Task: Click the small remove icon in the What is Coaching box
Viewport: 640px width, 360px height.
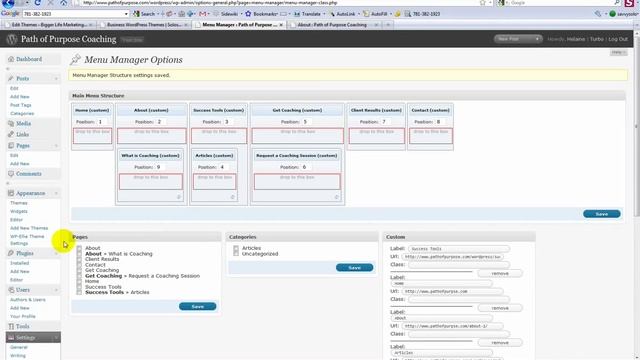Action: point(178,197)
